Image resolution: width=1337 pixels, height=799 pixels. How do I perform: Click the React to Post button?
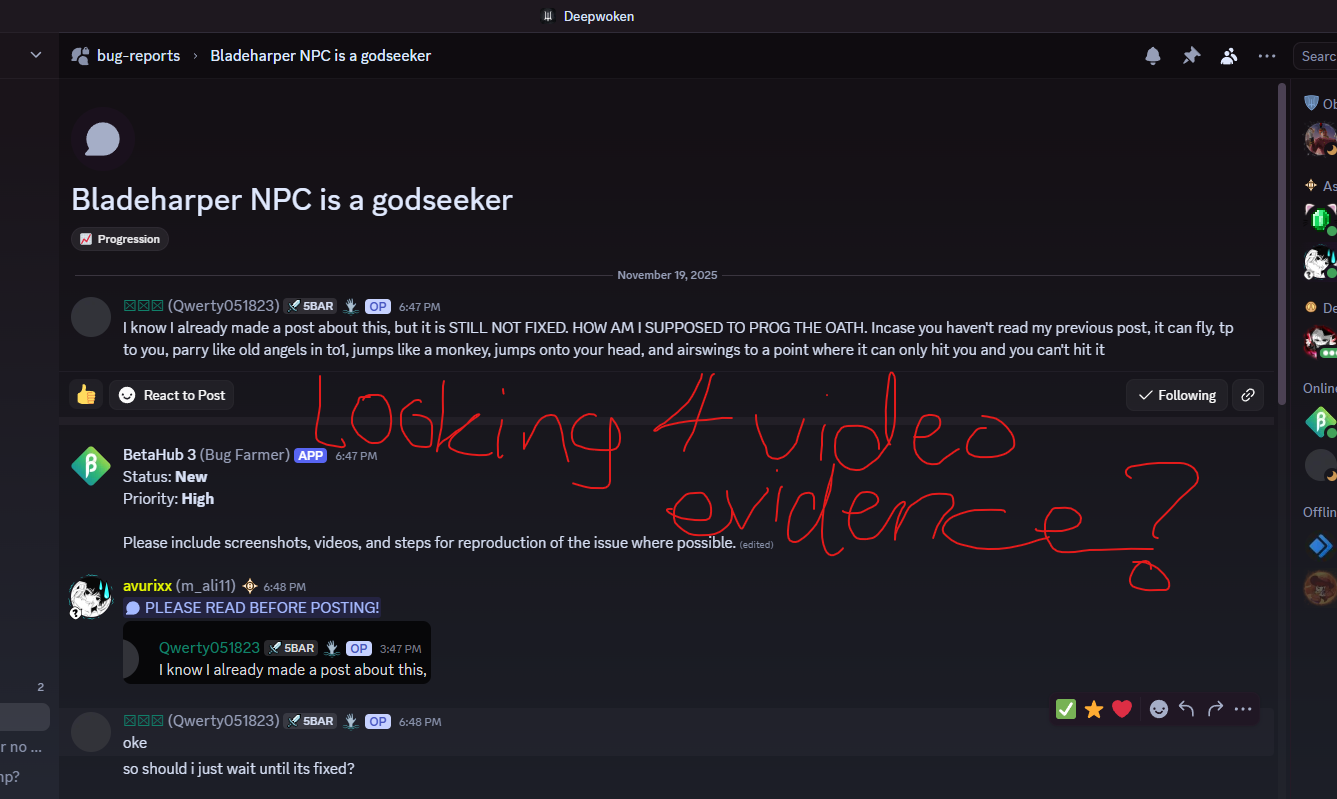(172, 395)
